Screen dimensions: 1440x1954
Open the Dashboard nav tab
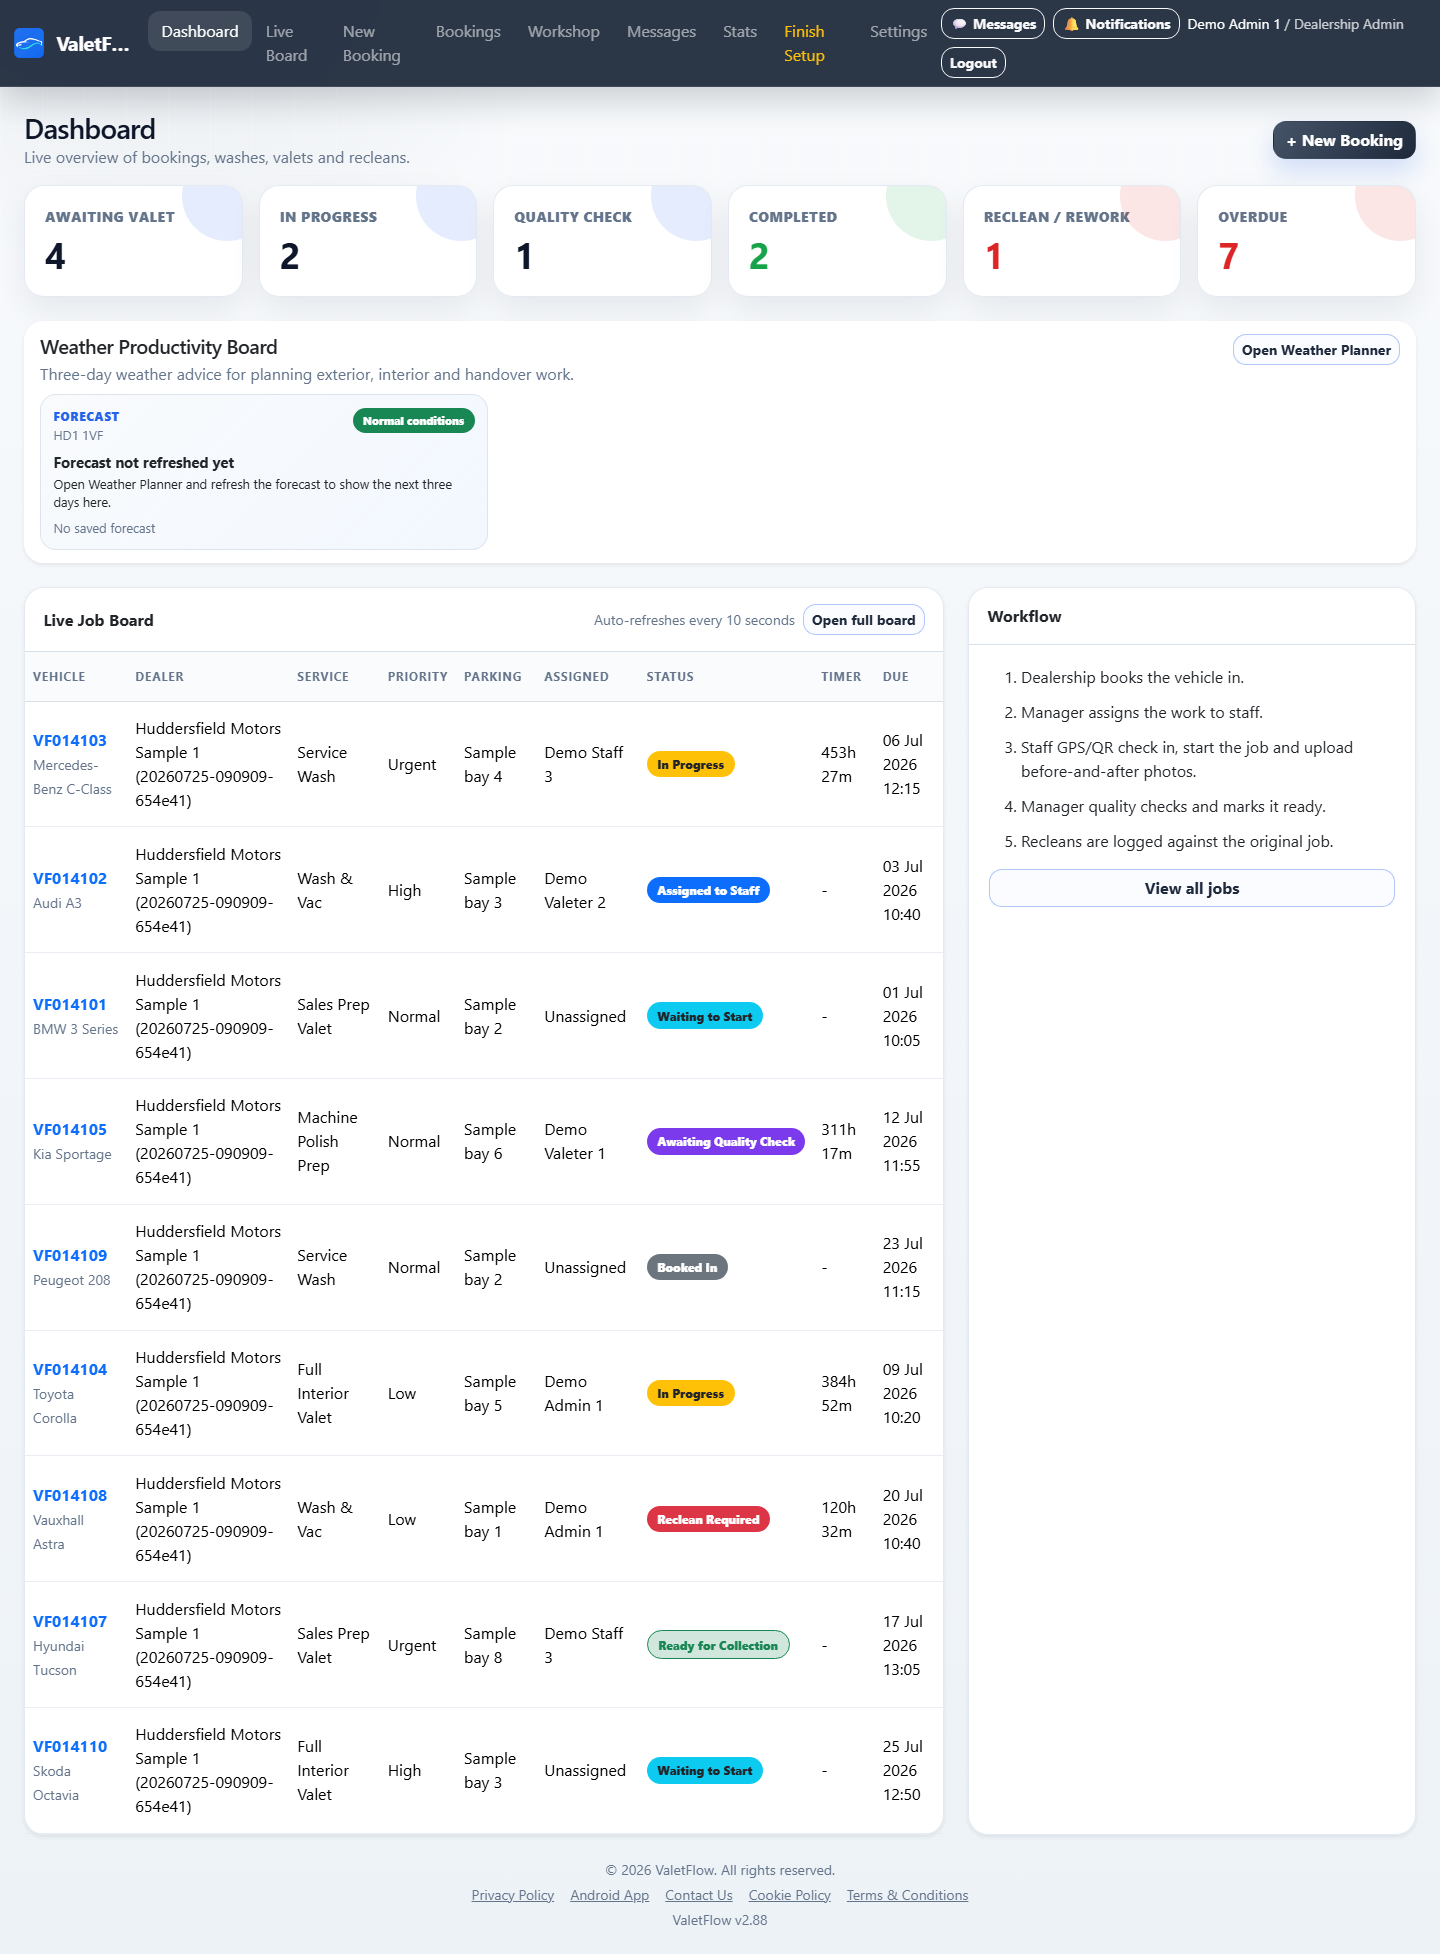pyautogui.click(x=200, y=32)
